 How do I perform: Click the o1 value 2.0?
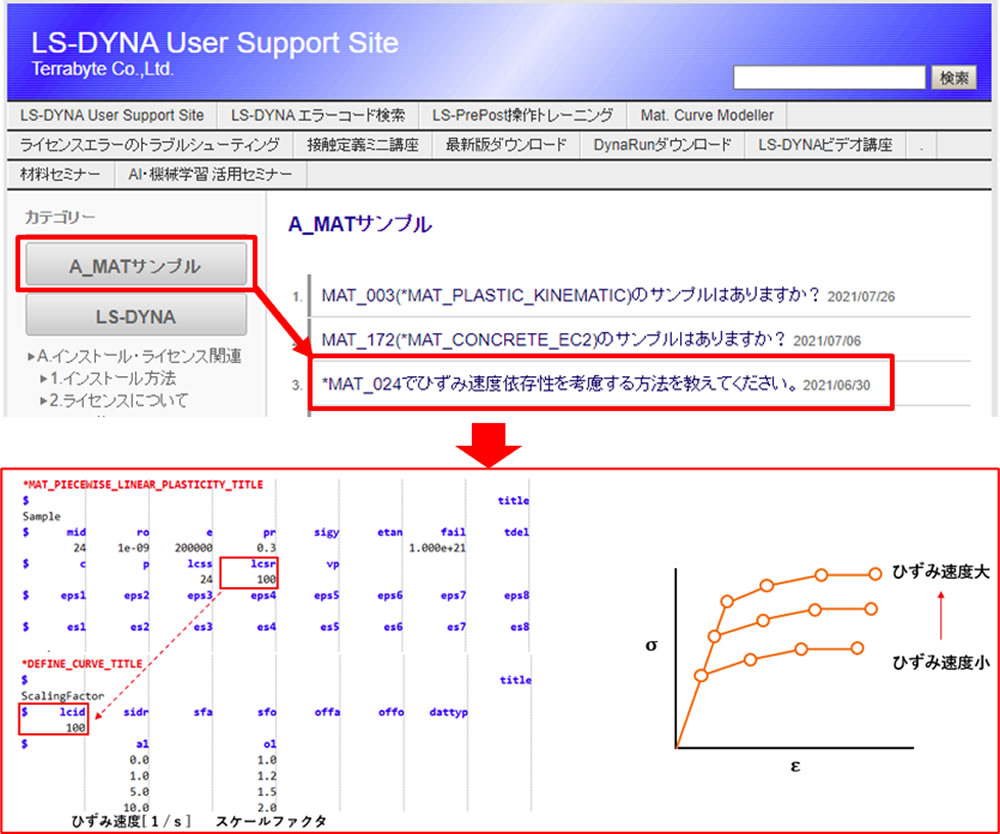(267, 807)
